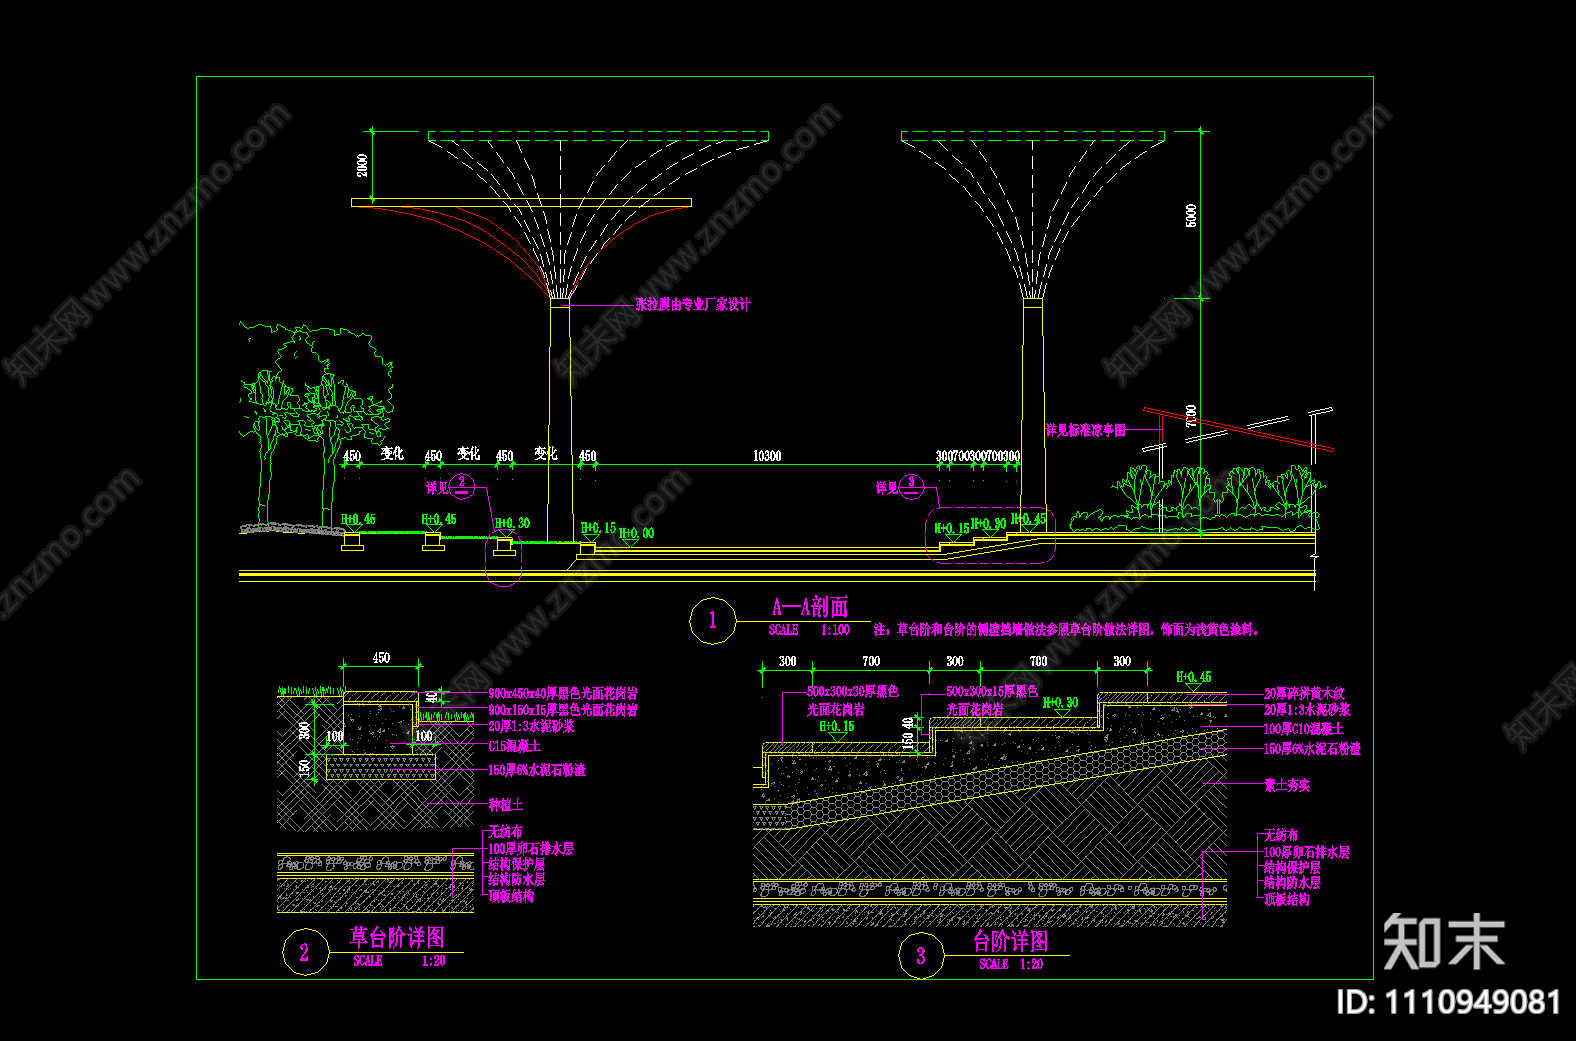The height and width of the screenshot is (1041, 1576).
Task: Select the 2000 vertical dimension label
Action: [363, 165]
